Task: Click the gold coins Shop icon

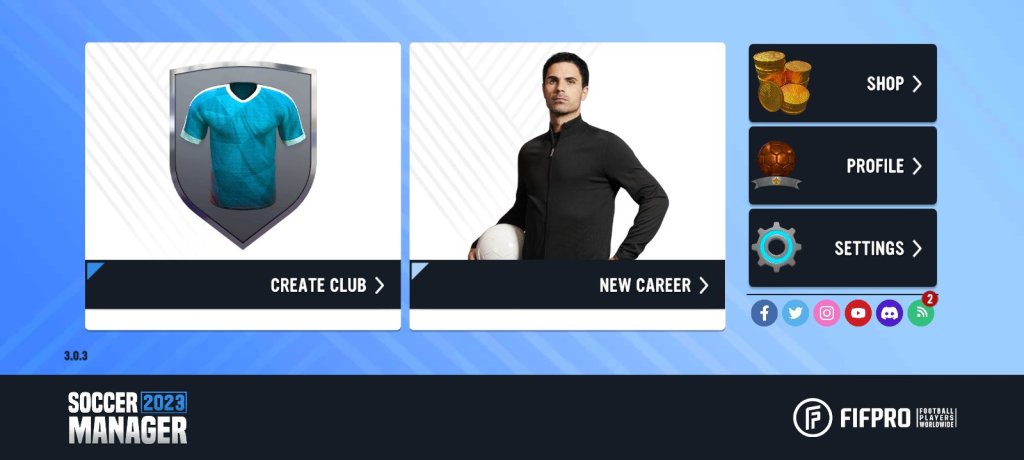Action: [782, 83]
